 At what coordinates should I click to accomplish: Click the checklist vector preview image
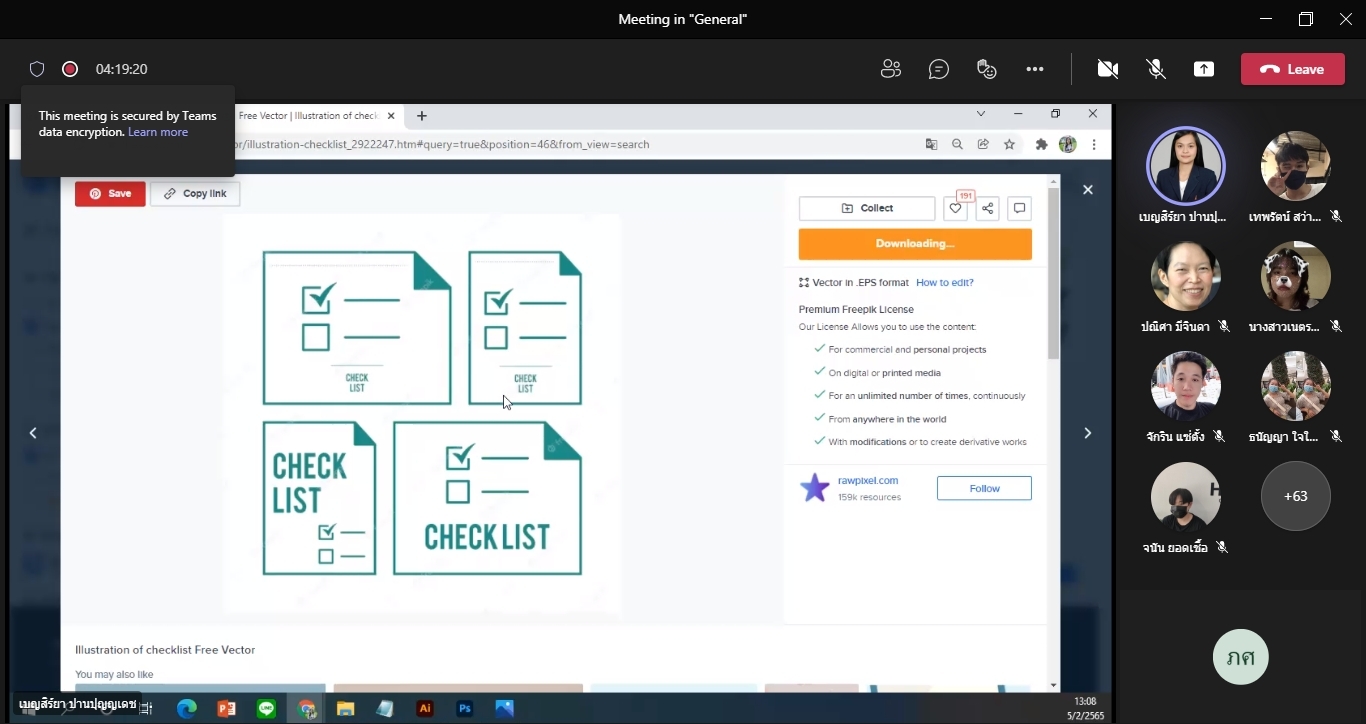coord(422,413)
